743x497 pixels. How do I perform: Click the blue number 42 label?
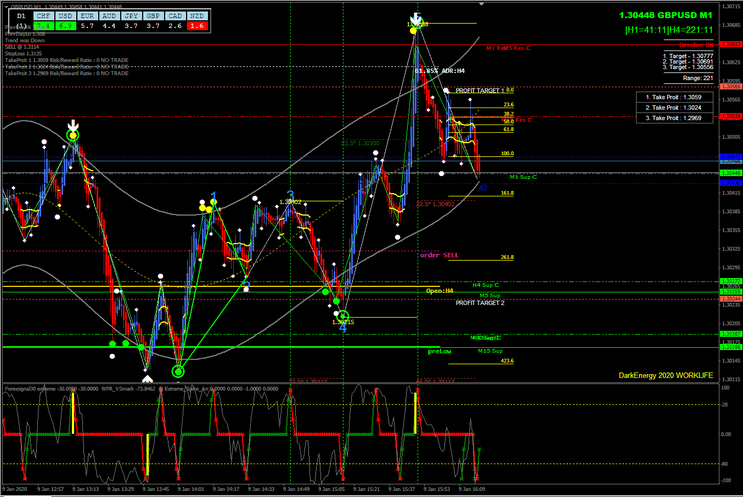[484, 187]
